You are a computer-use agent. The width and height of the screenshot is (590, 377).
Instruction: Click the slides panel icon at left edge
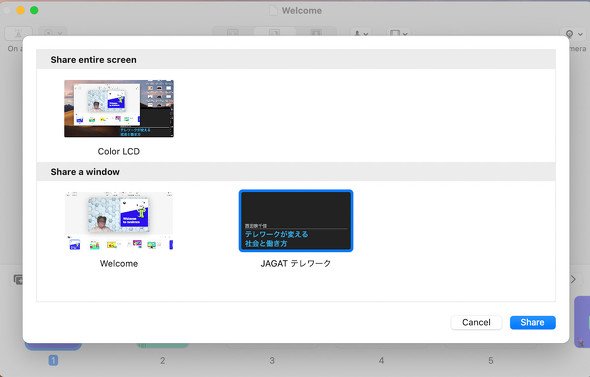click(18, 279)
